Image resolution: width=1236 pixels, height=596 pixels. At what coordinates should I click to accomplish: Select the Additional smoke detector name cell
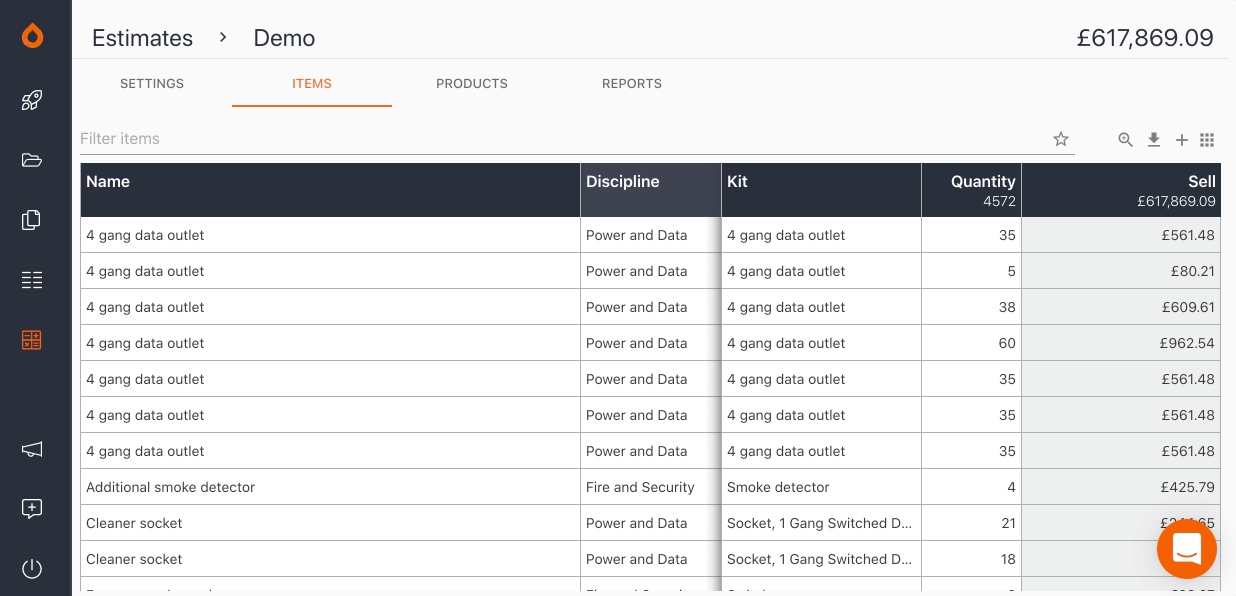[x=330, y=487]
